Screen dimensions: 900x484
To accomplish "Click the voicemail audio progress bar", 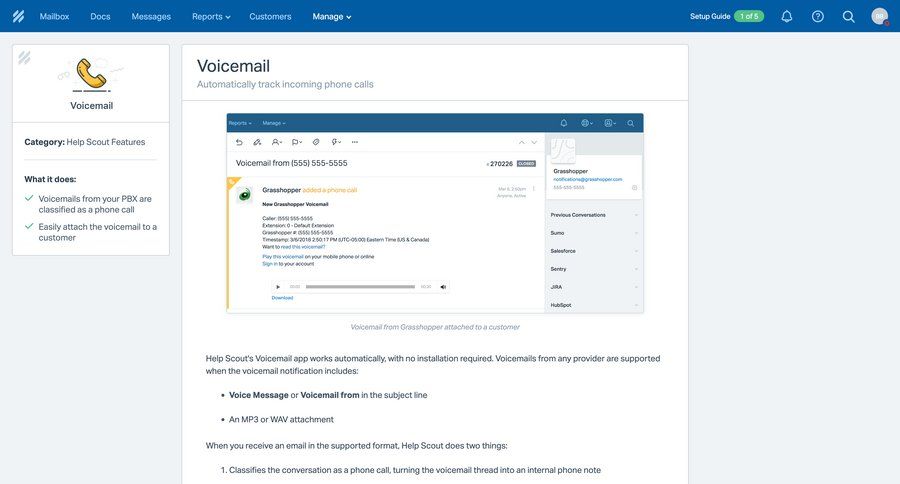I will pyautogui.click(x=360, y=286).
